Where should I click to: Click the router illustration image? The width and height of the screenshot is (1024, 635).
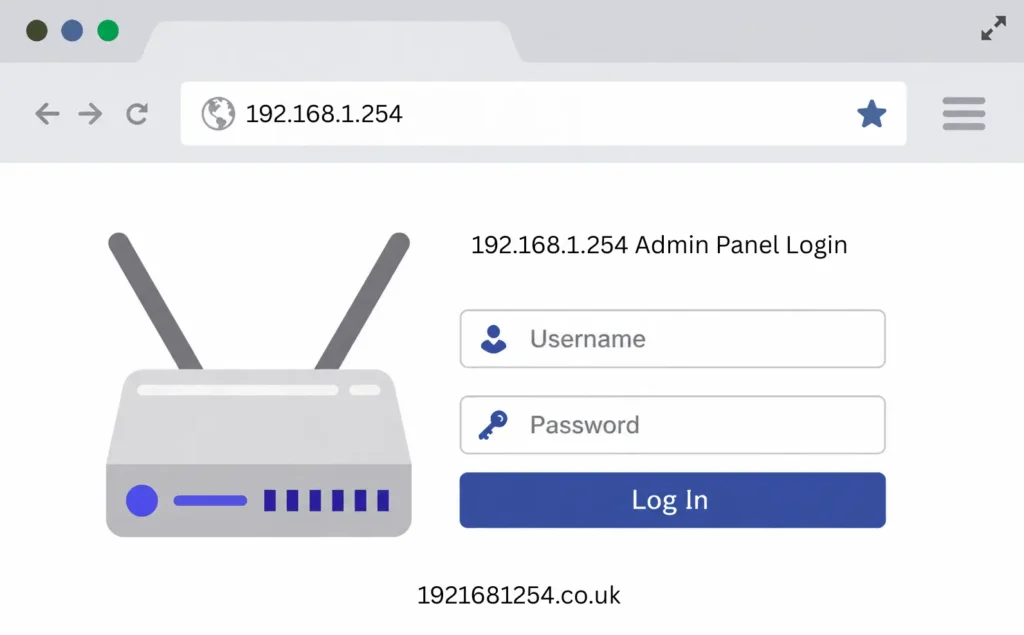[x=259, y=385]
